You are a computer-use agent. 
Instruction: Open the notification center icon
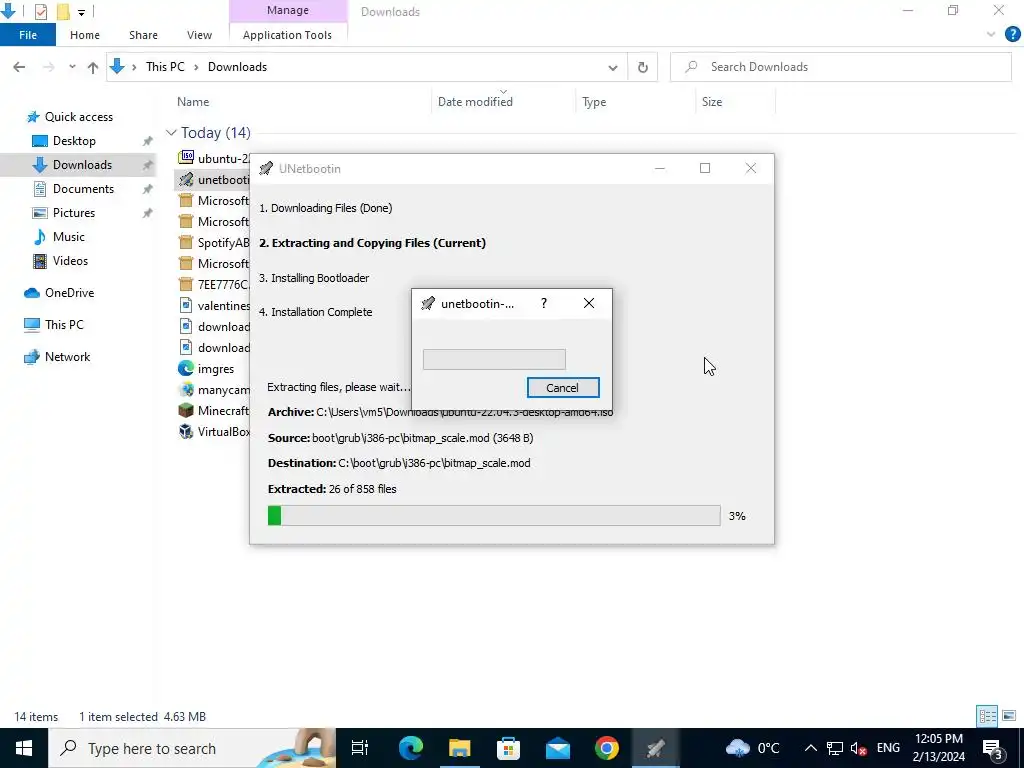coord(993,748)
